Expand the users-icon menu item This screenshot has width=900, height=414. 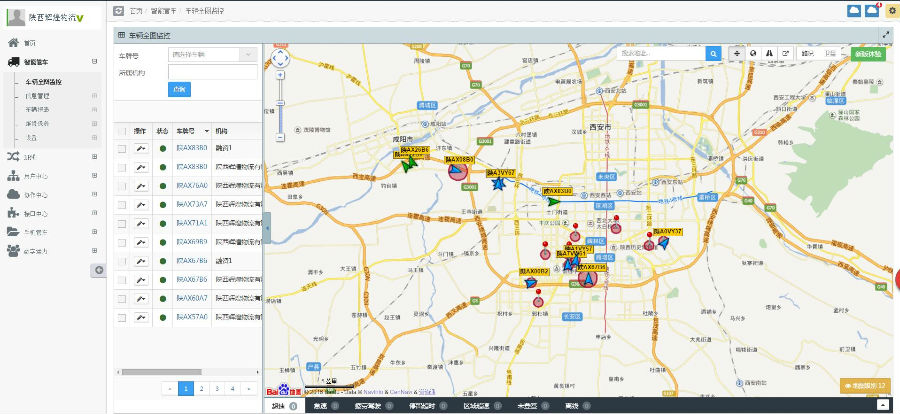94,250
